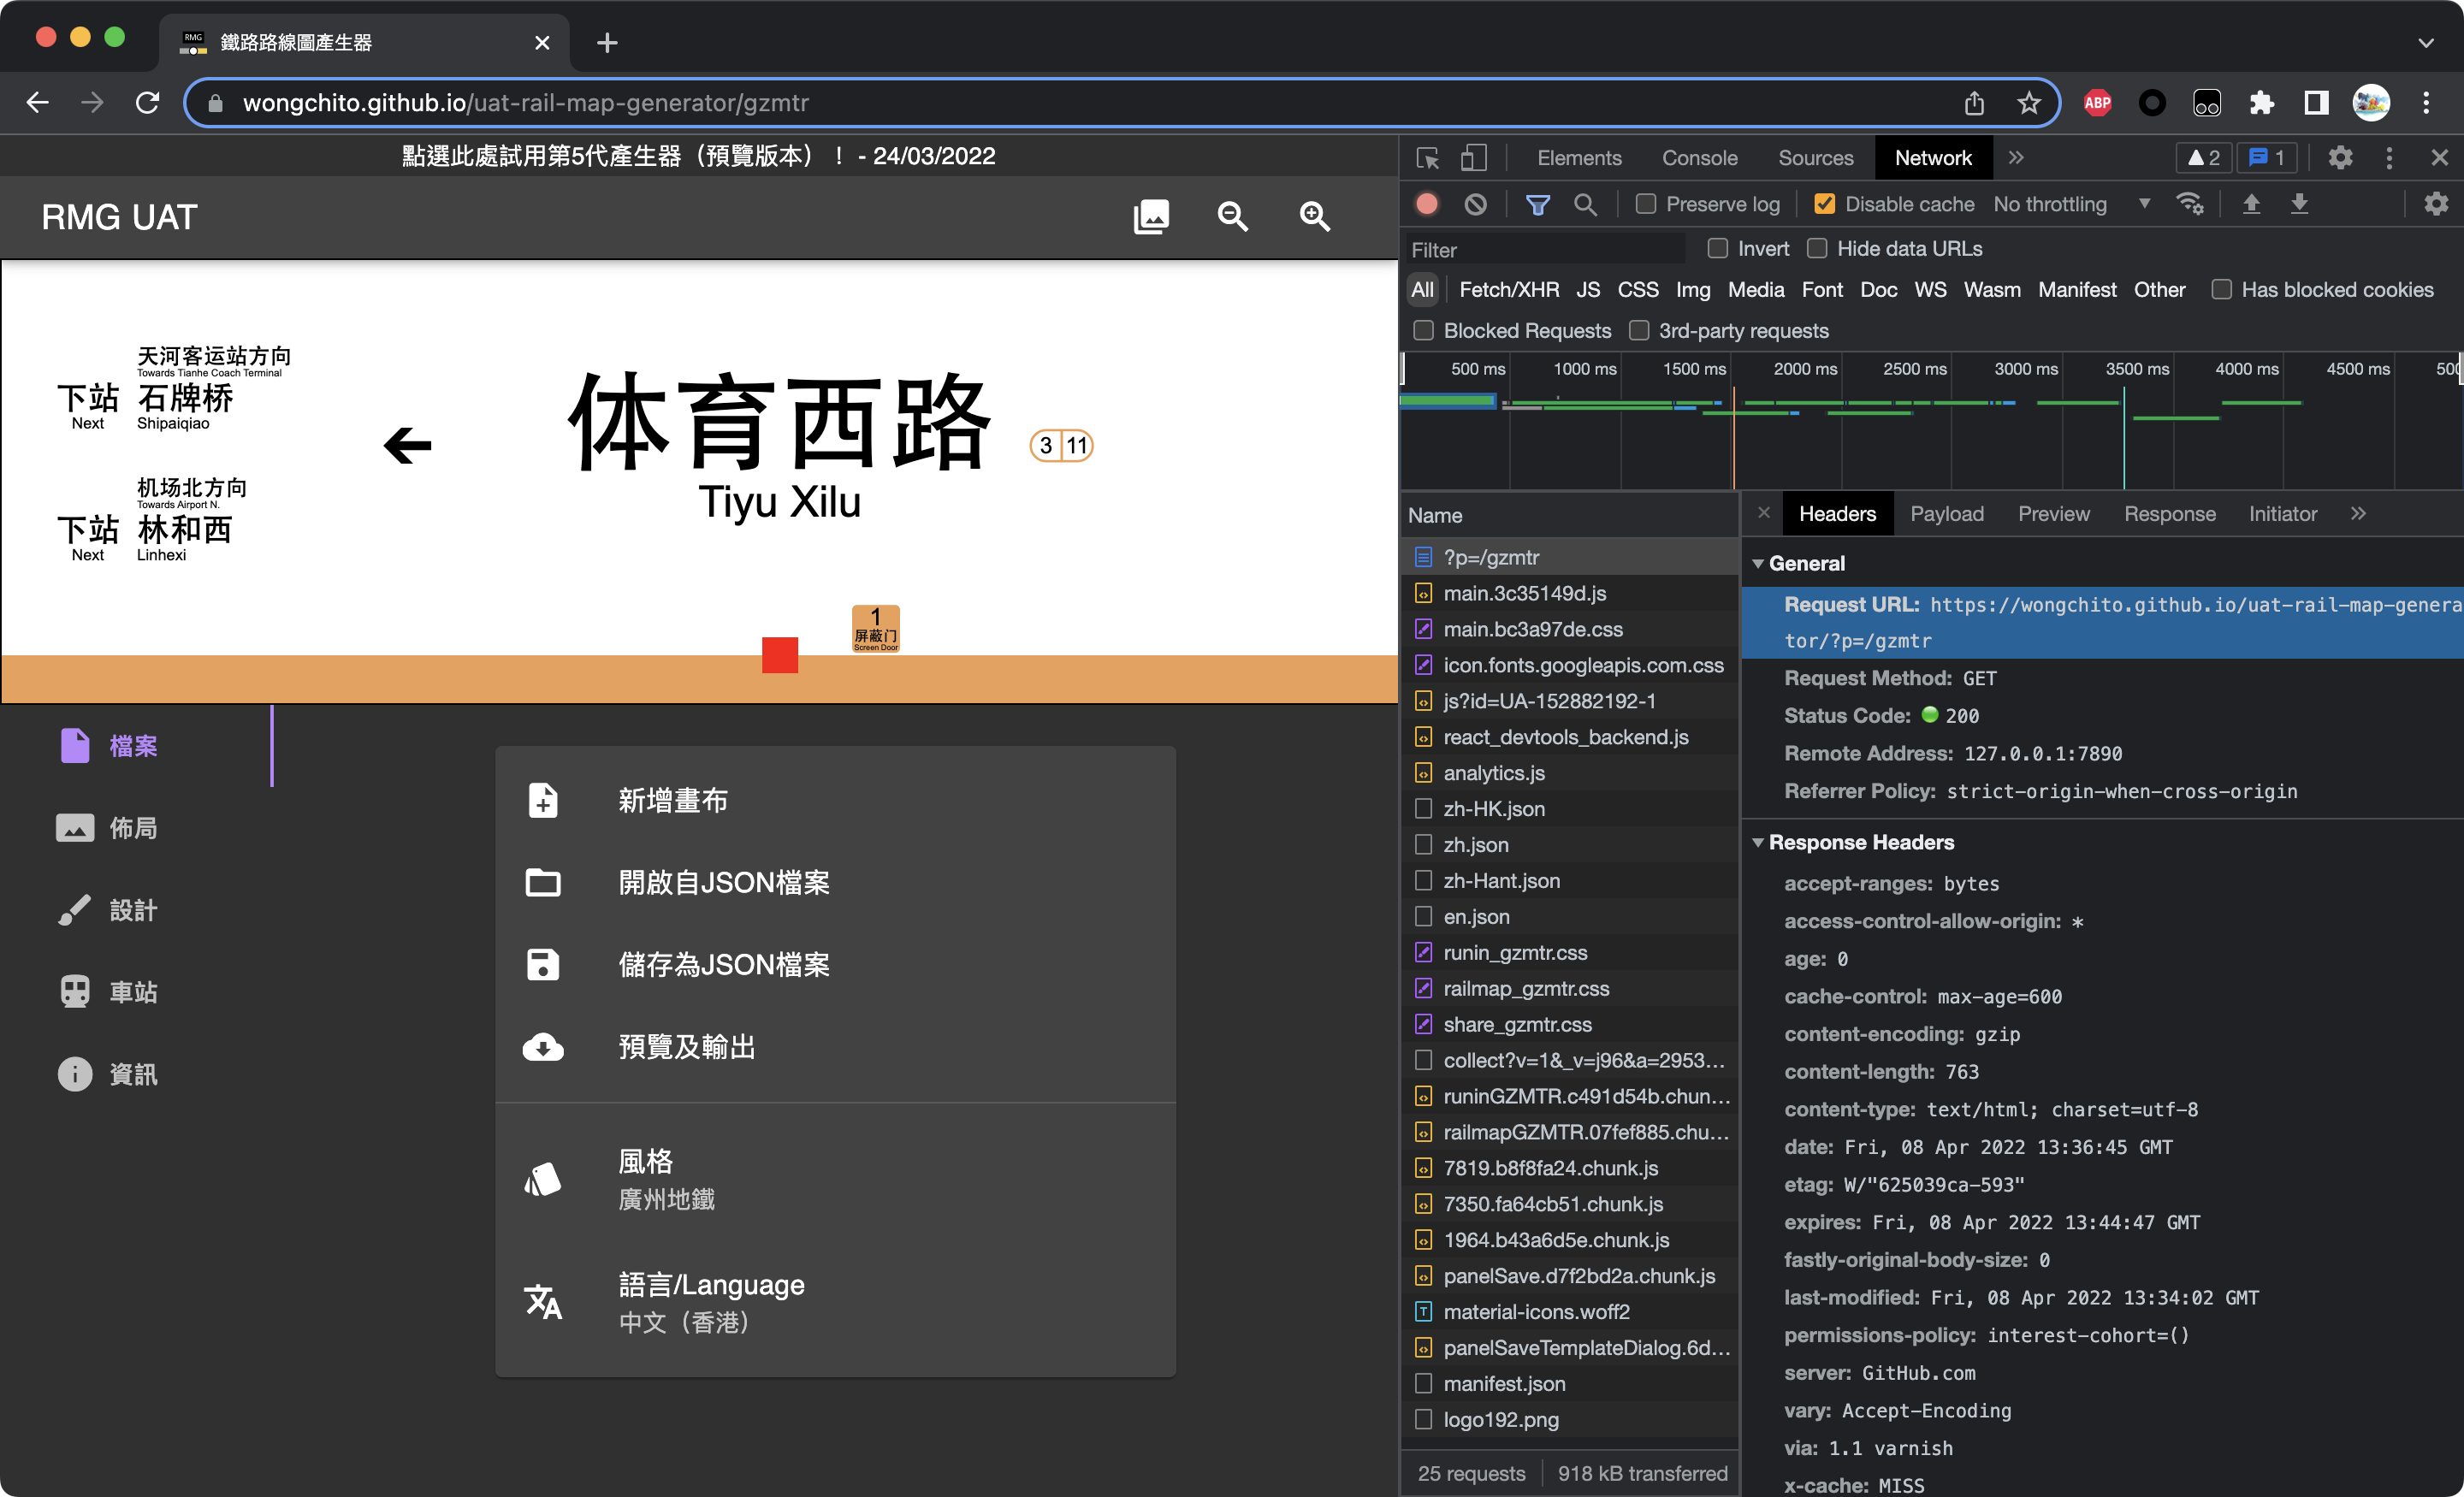Select the 佈局 (layout) sidebar icon
The width and height of the screenshot is (2464, 1497).
pos(75,827)
